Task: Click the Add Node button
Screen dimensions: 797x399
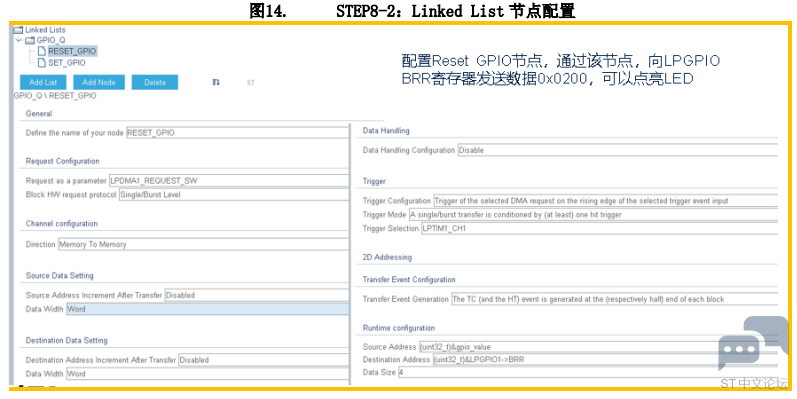Action: click(x=99, y=82)
